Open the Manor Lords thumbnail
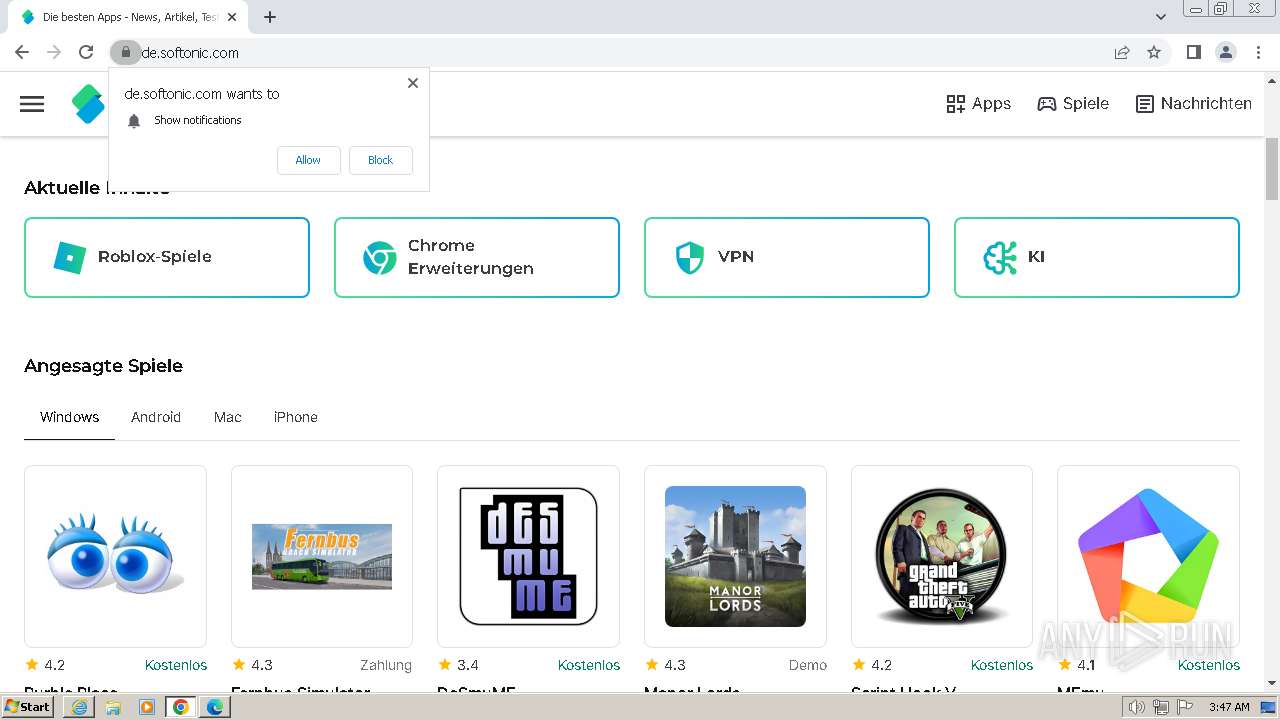 click(735, 556)
